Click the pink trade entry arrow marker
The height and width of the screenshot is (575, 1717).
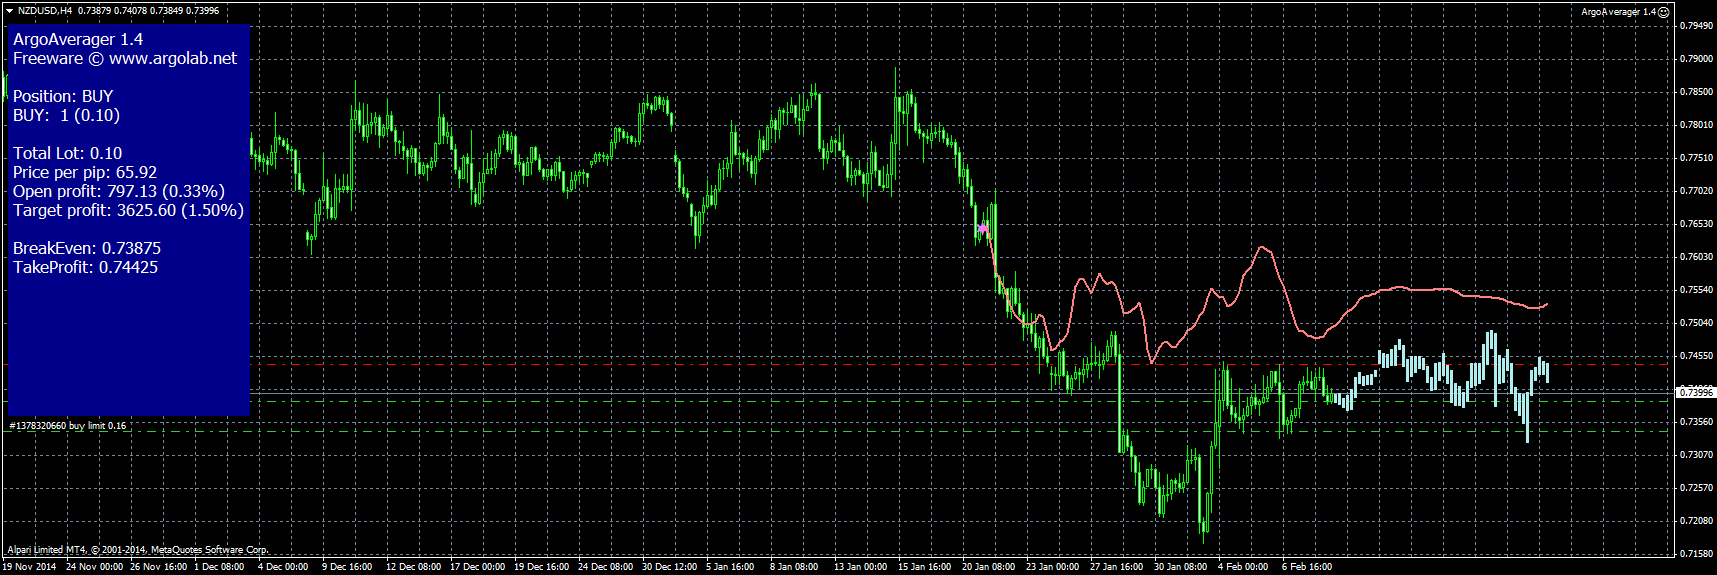tap(983, 229)
